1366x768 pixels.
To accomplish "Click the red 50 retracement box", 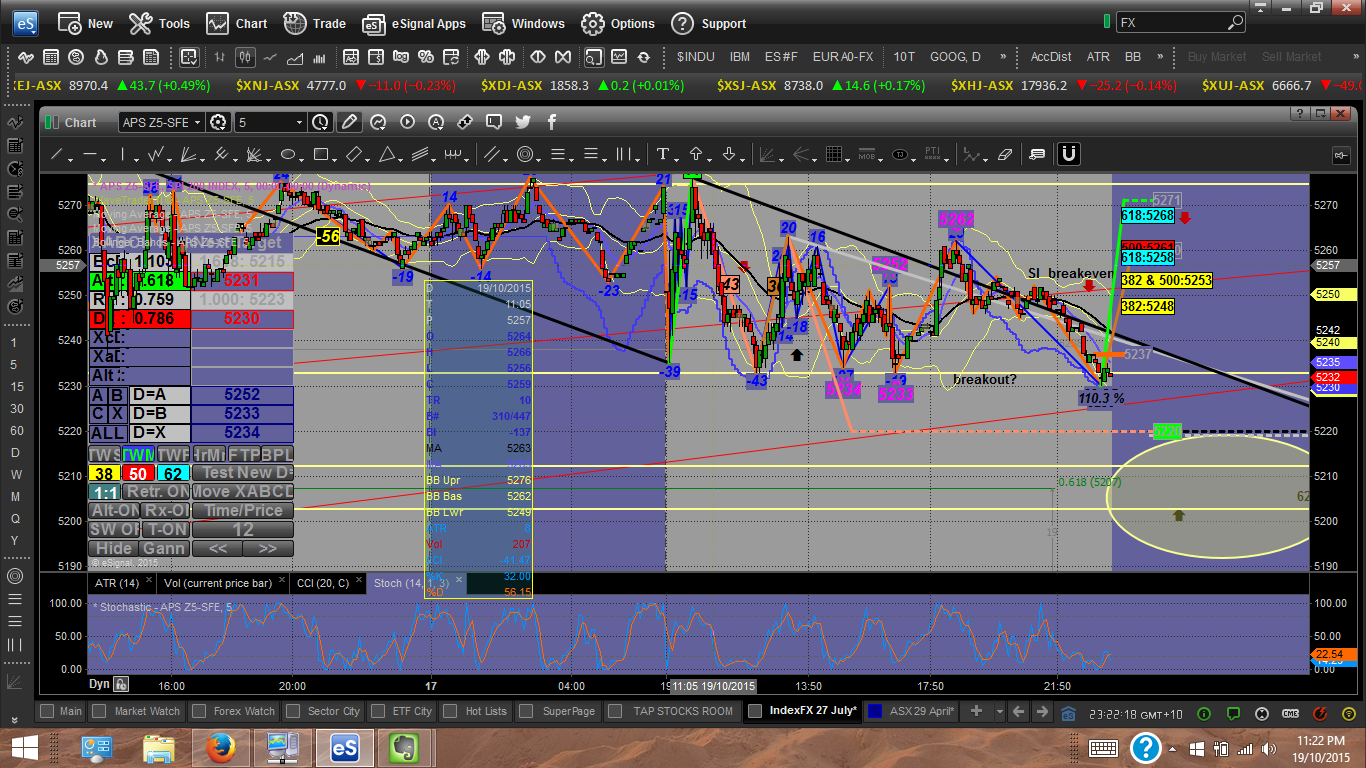I will tap(138, 473).
